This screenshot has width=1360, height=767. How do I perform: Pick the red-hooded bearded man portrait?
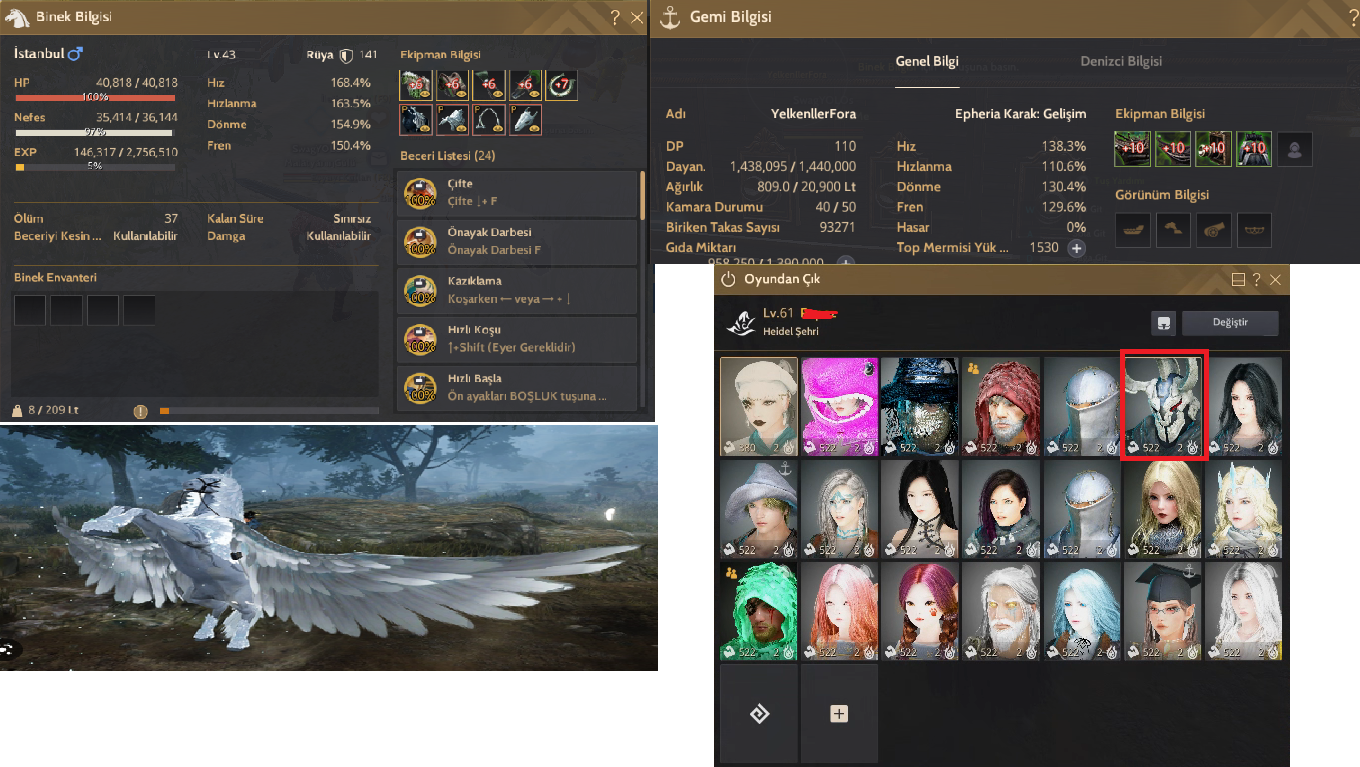1001,407
